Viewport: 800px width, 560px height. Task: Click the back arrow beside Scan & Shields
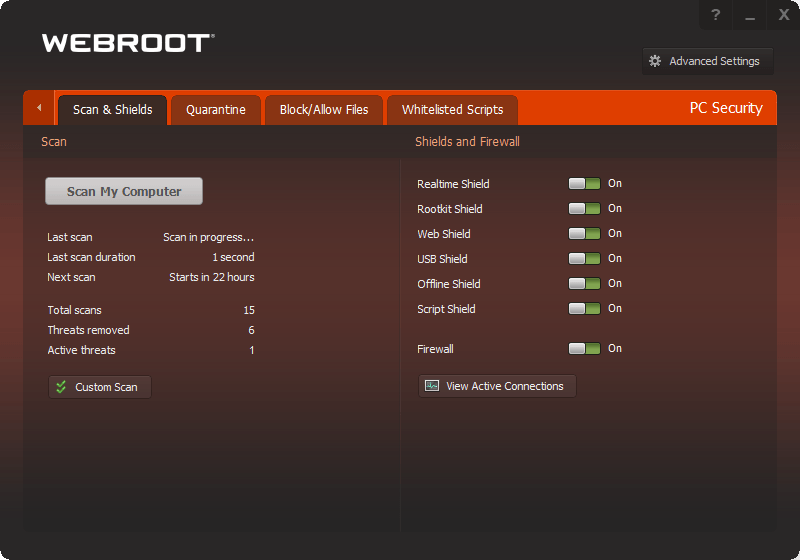click(39, 108)
